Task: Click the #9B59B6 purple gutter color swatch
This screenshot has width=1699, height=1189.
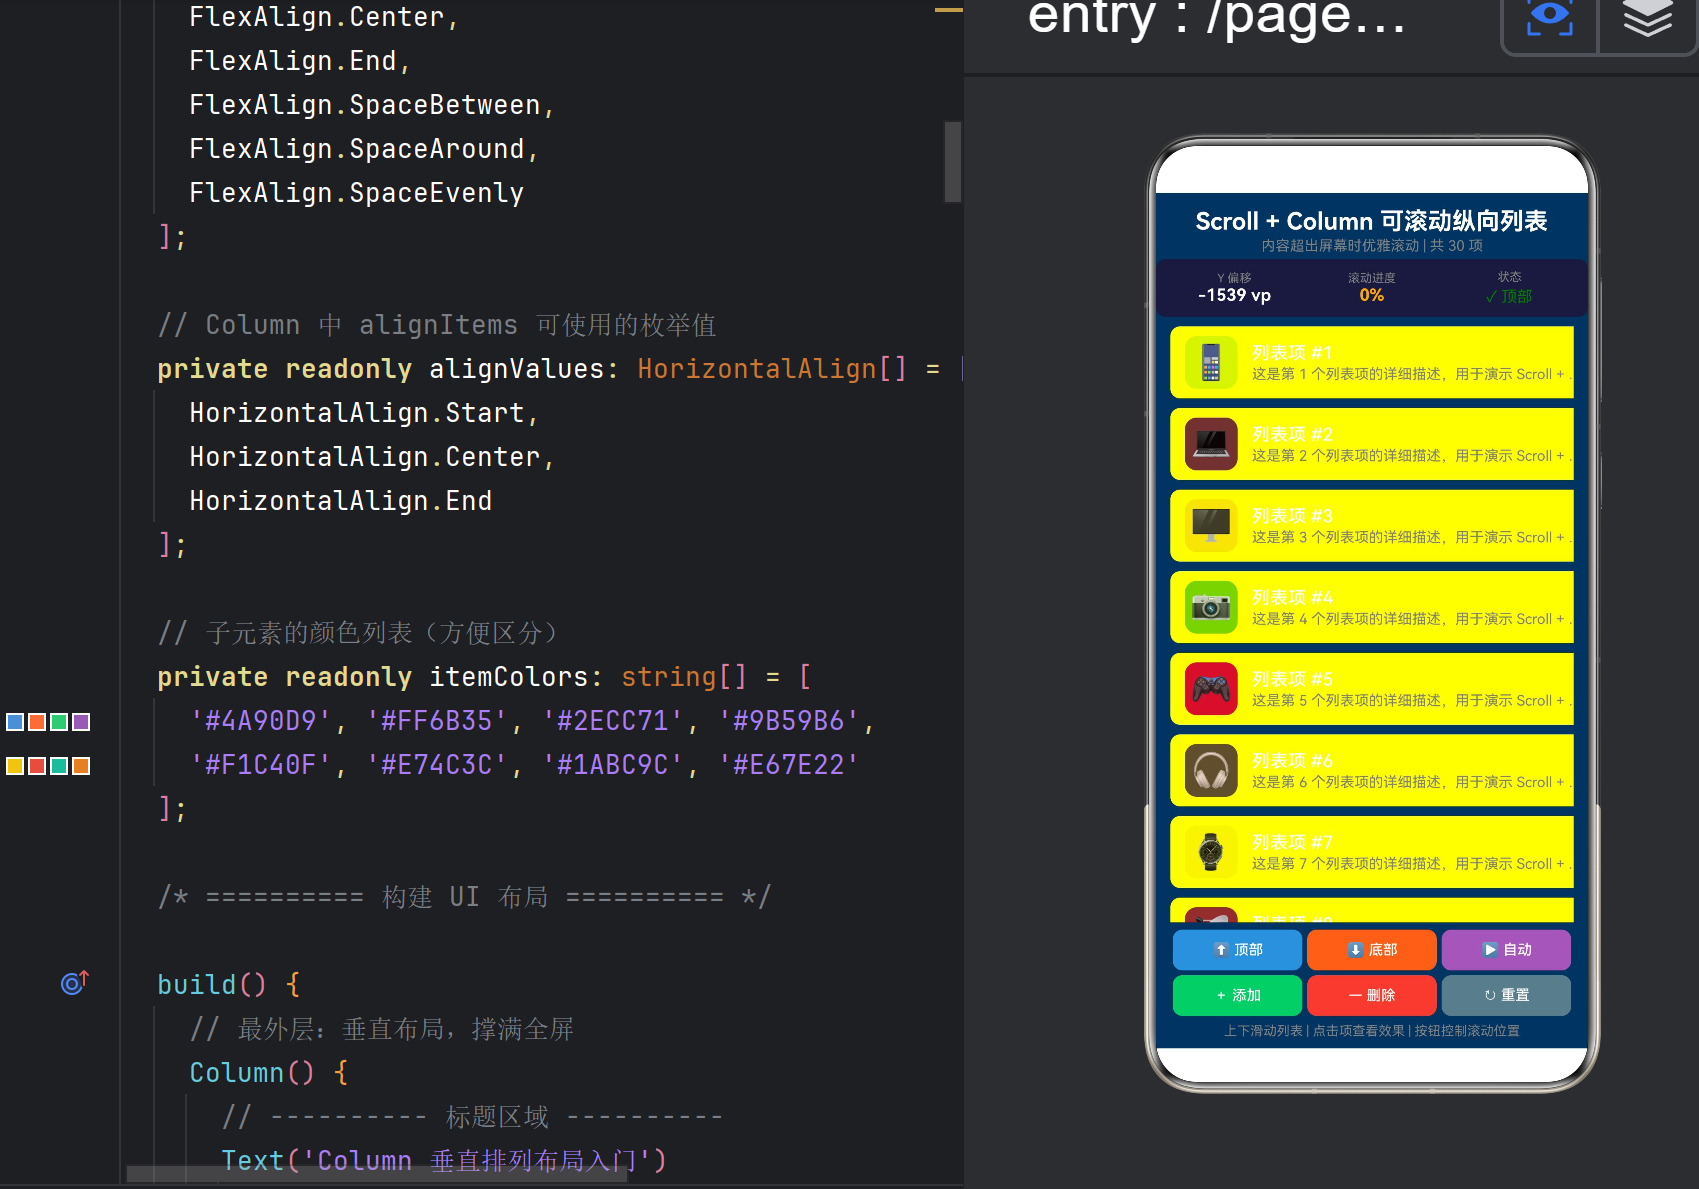Action: coord(81,722)
